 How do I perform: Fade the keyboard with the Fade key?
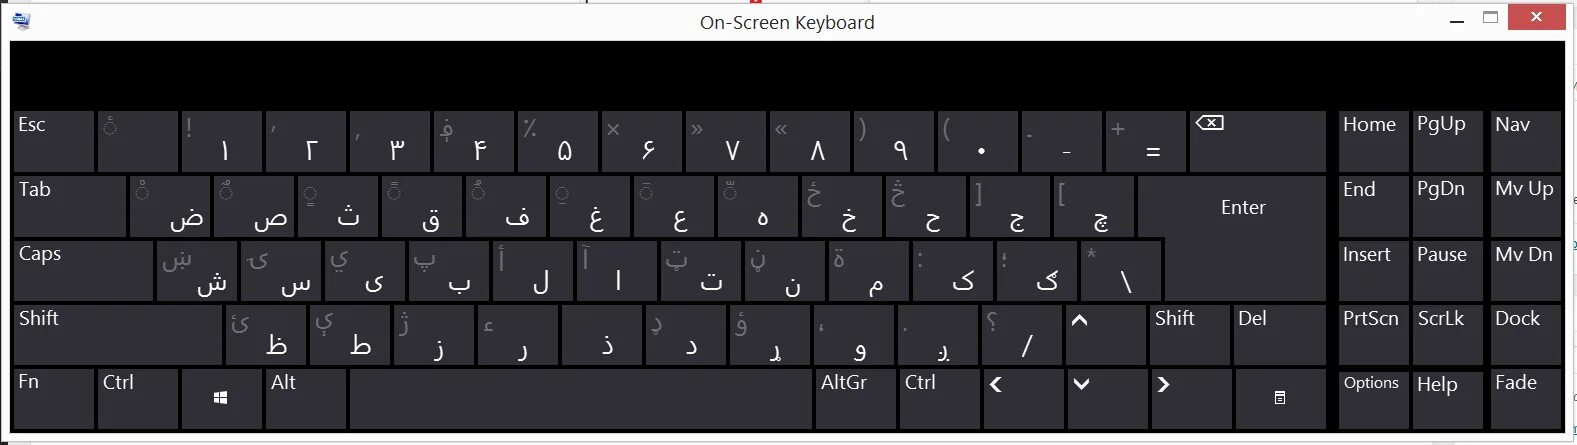pyautogui.click(x=1525, y=398)
